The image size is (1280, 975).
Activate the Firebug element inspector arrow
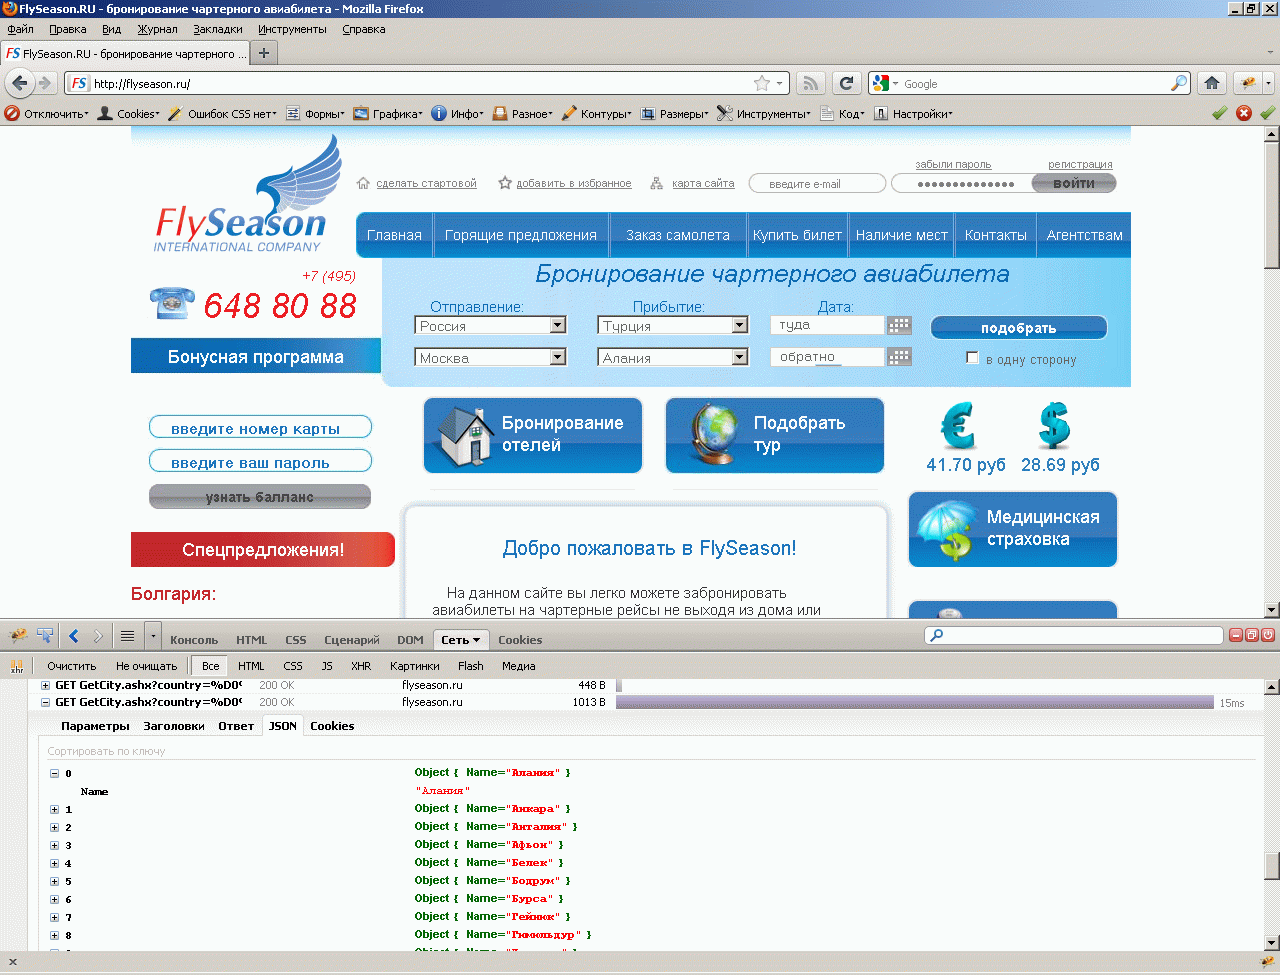(45, 636)
